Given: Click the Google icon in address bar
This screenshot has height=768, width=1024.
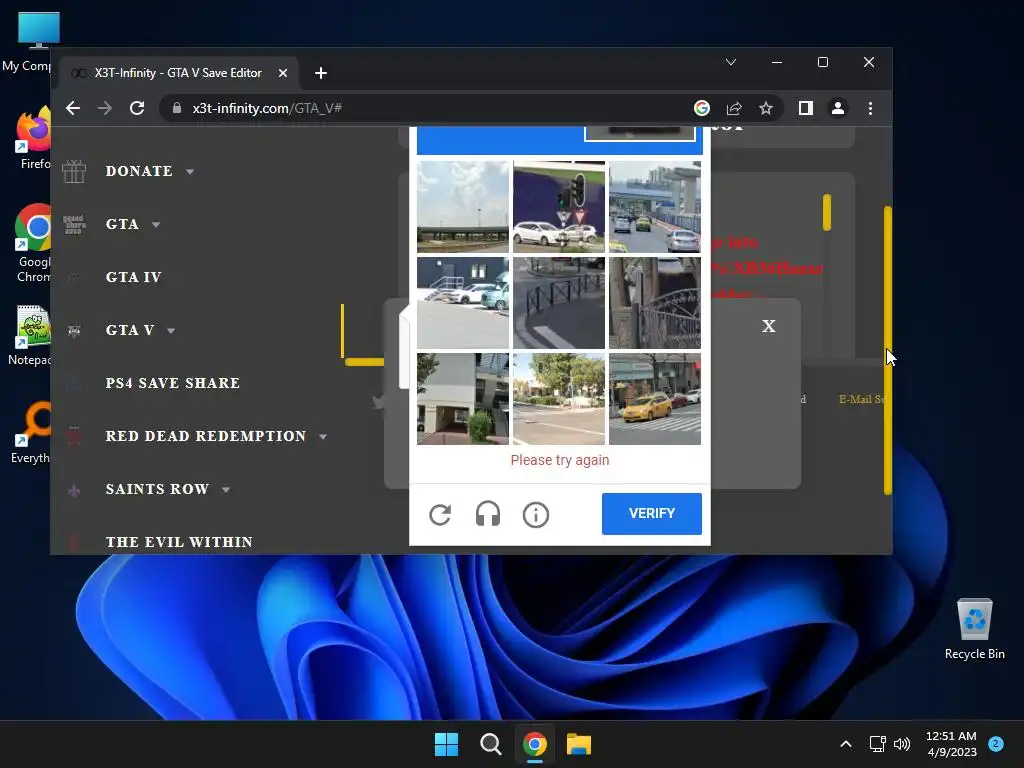Looking at the screenshot, I should pyautogui.click(x=702, y=108).
